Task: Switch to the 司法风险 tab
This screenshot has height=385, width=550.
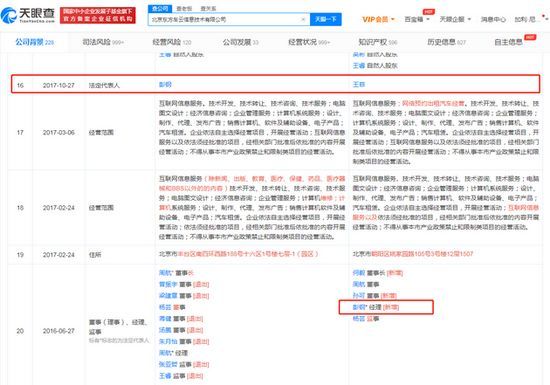Action: pos(103,42)
